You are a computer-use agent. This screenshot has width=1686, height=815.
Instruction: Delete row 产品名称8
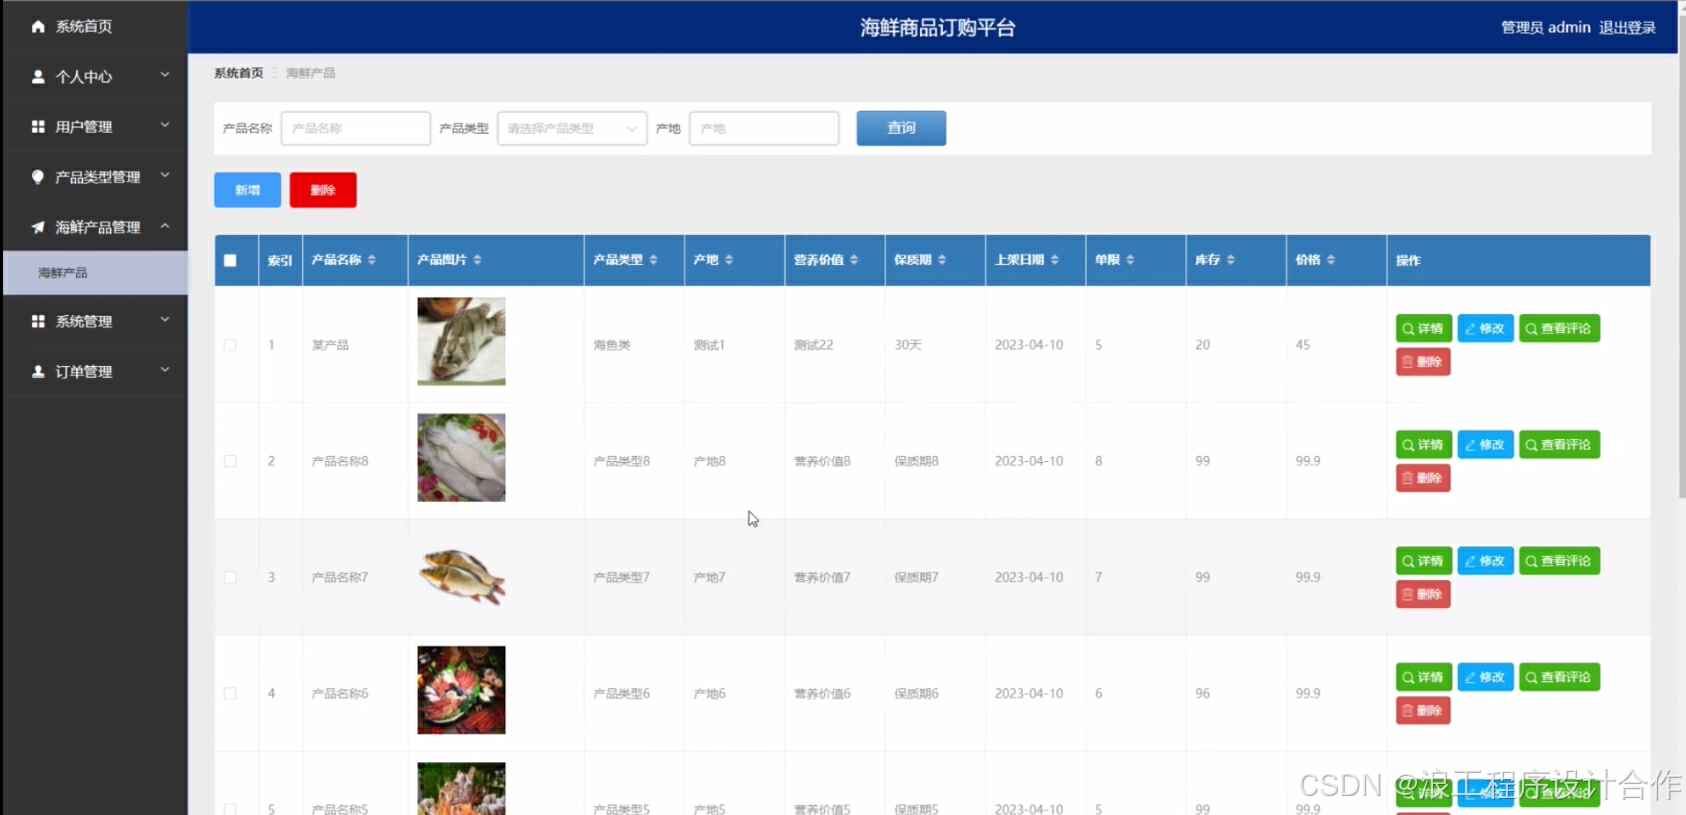tap(1423, 478)
